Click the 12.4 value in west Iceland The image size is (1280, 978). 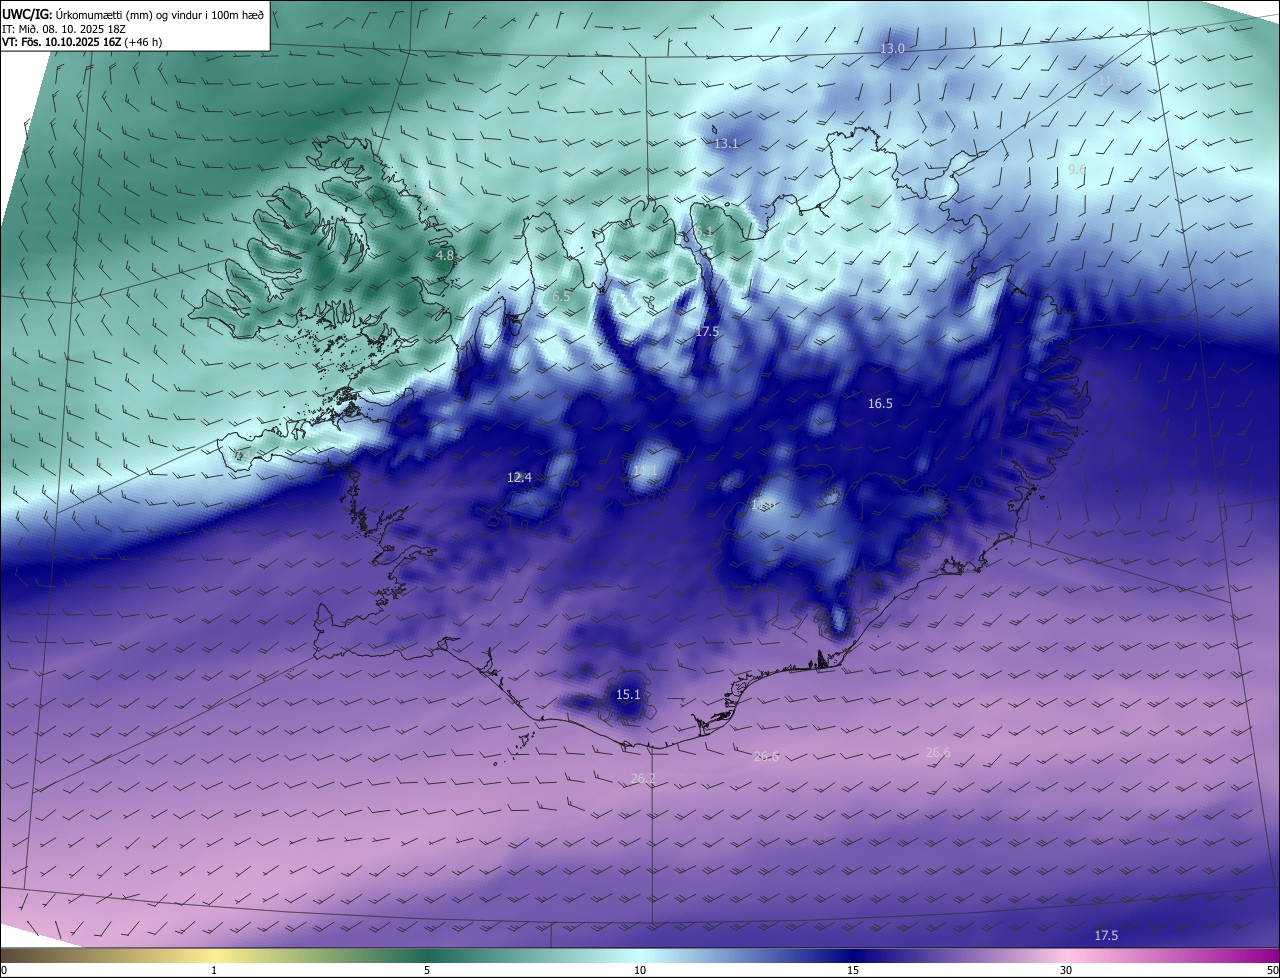tap(519, 477)
